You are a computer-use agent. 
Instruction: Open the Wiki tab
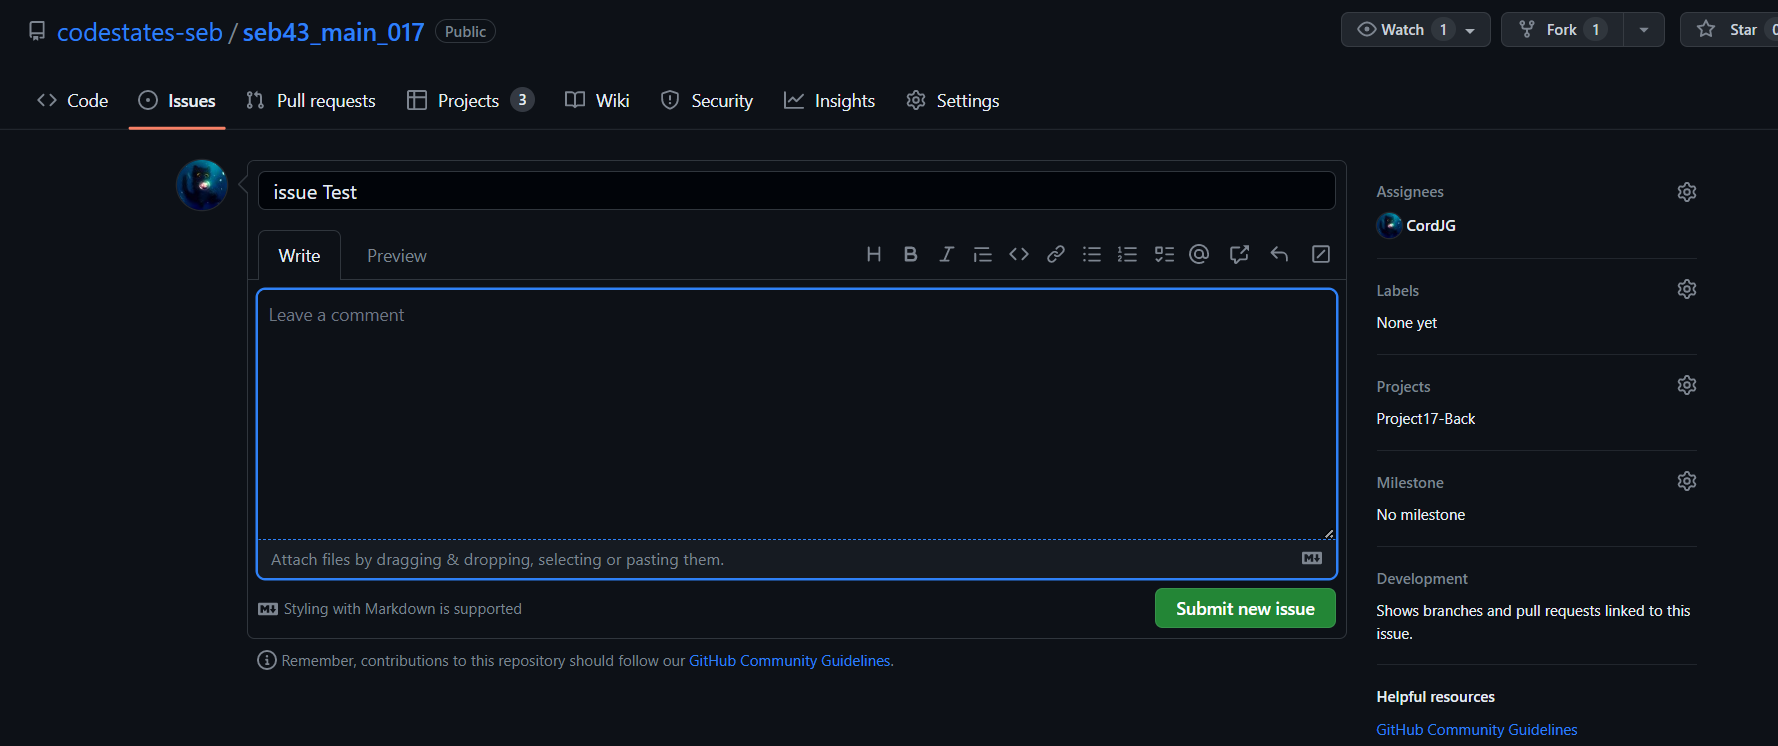597,100
